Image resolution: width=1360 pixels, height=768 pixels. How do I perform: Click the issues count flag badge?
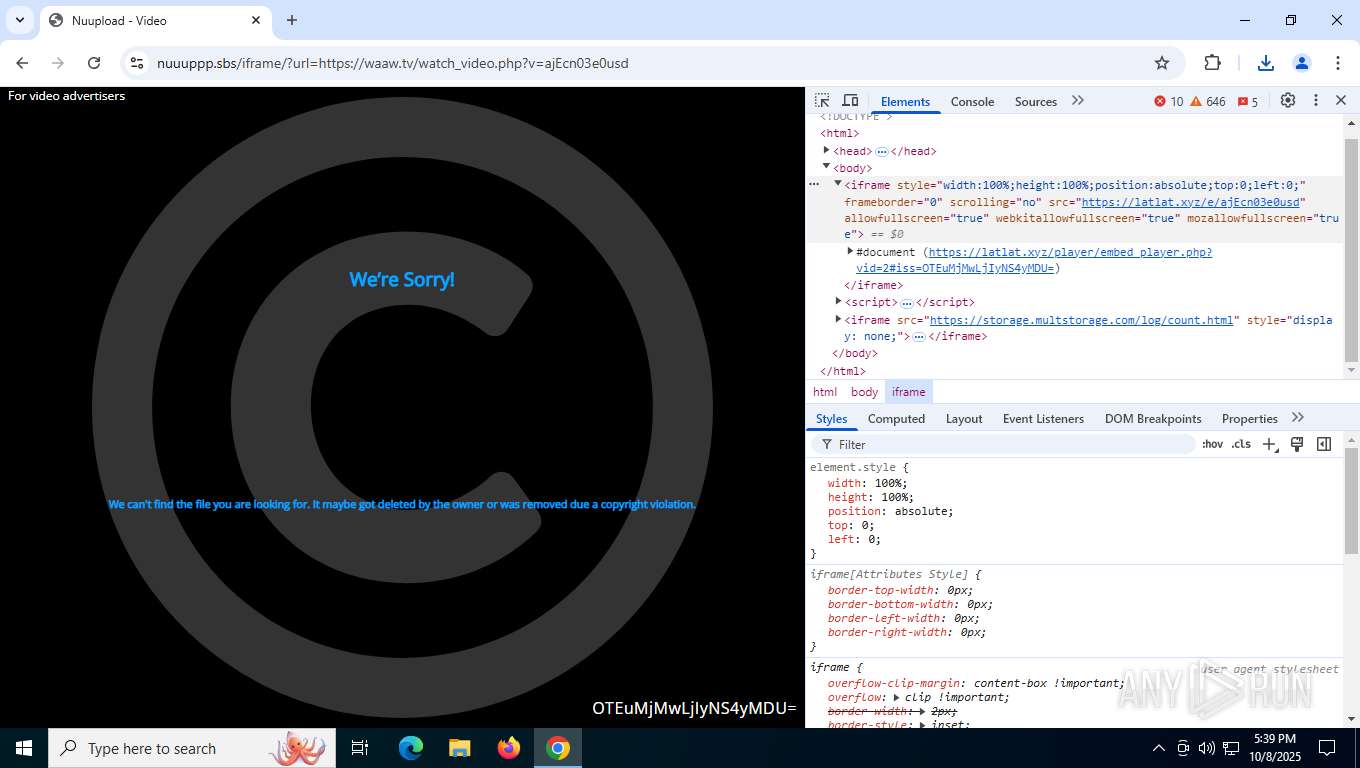[1248, 102]
